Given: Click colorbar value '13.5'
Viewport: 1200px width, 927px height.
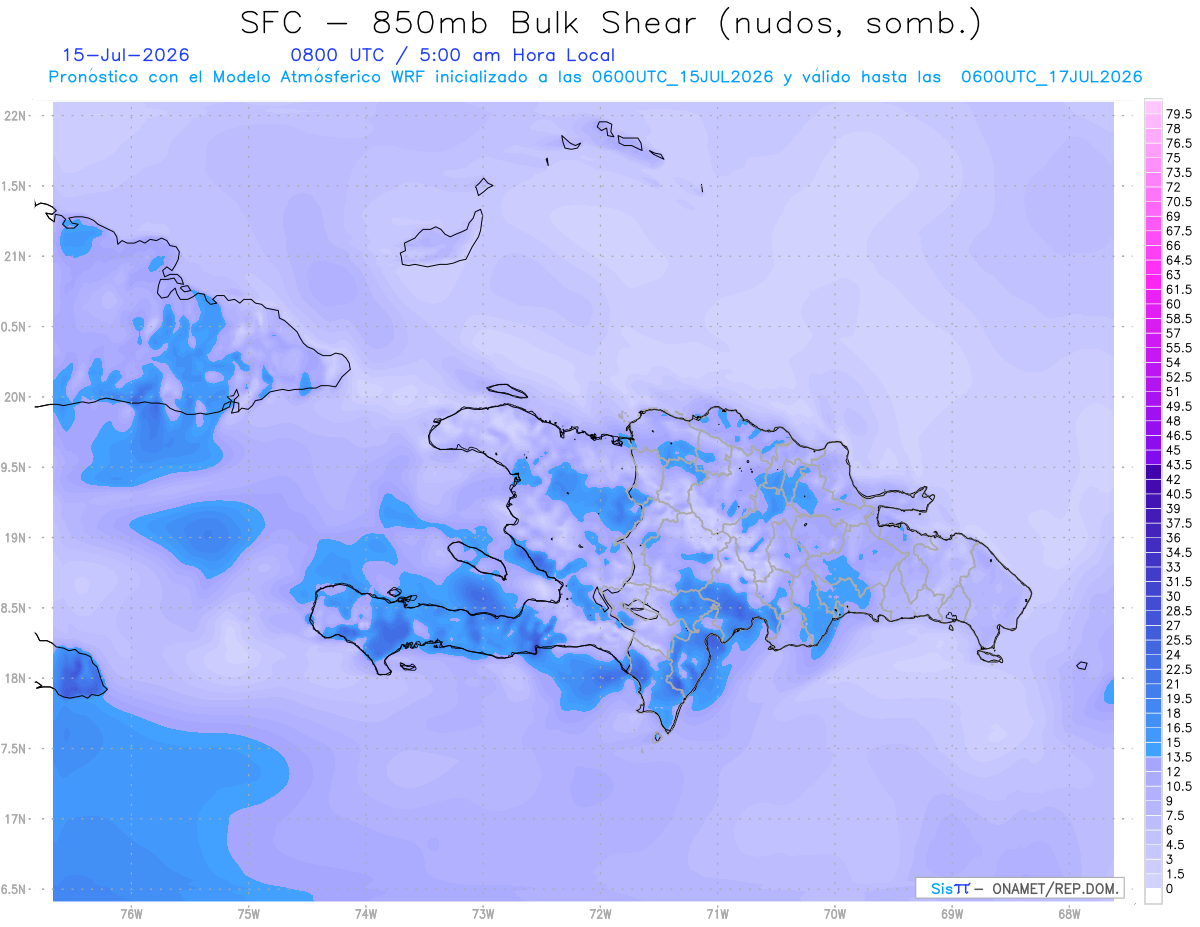Looking at the screenshot, I should 1178,757.
